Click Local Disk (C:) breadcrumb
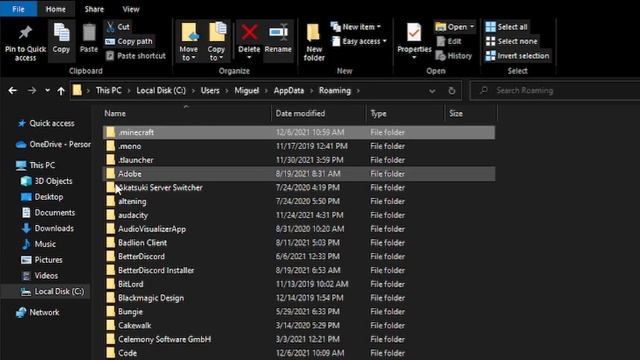Viewport: 640px width, 360px height. click(x=161, y=91)
